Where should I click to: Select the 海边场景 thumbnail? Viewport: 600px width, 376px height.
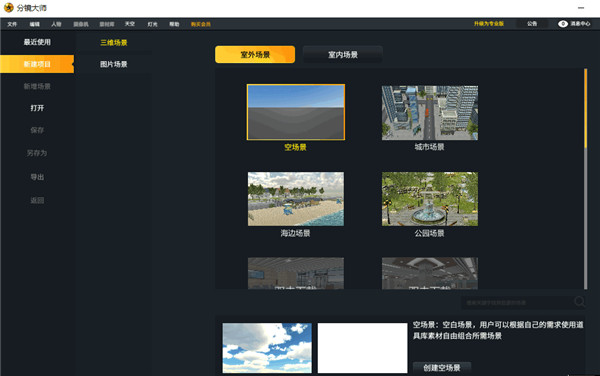pyautogui.click(x=296, y=199)
